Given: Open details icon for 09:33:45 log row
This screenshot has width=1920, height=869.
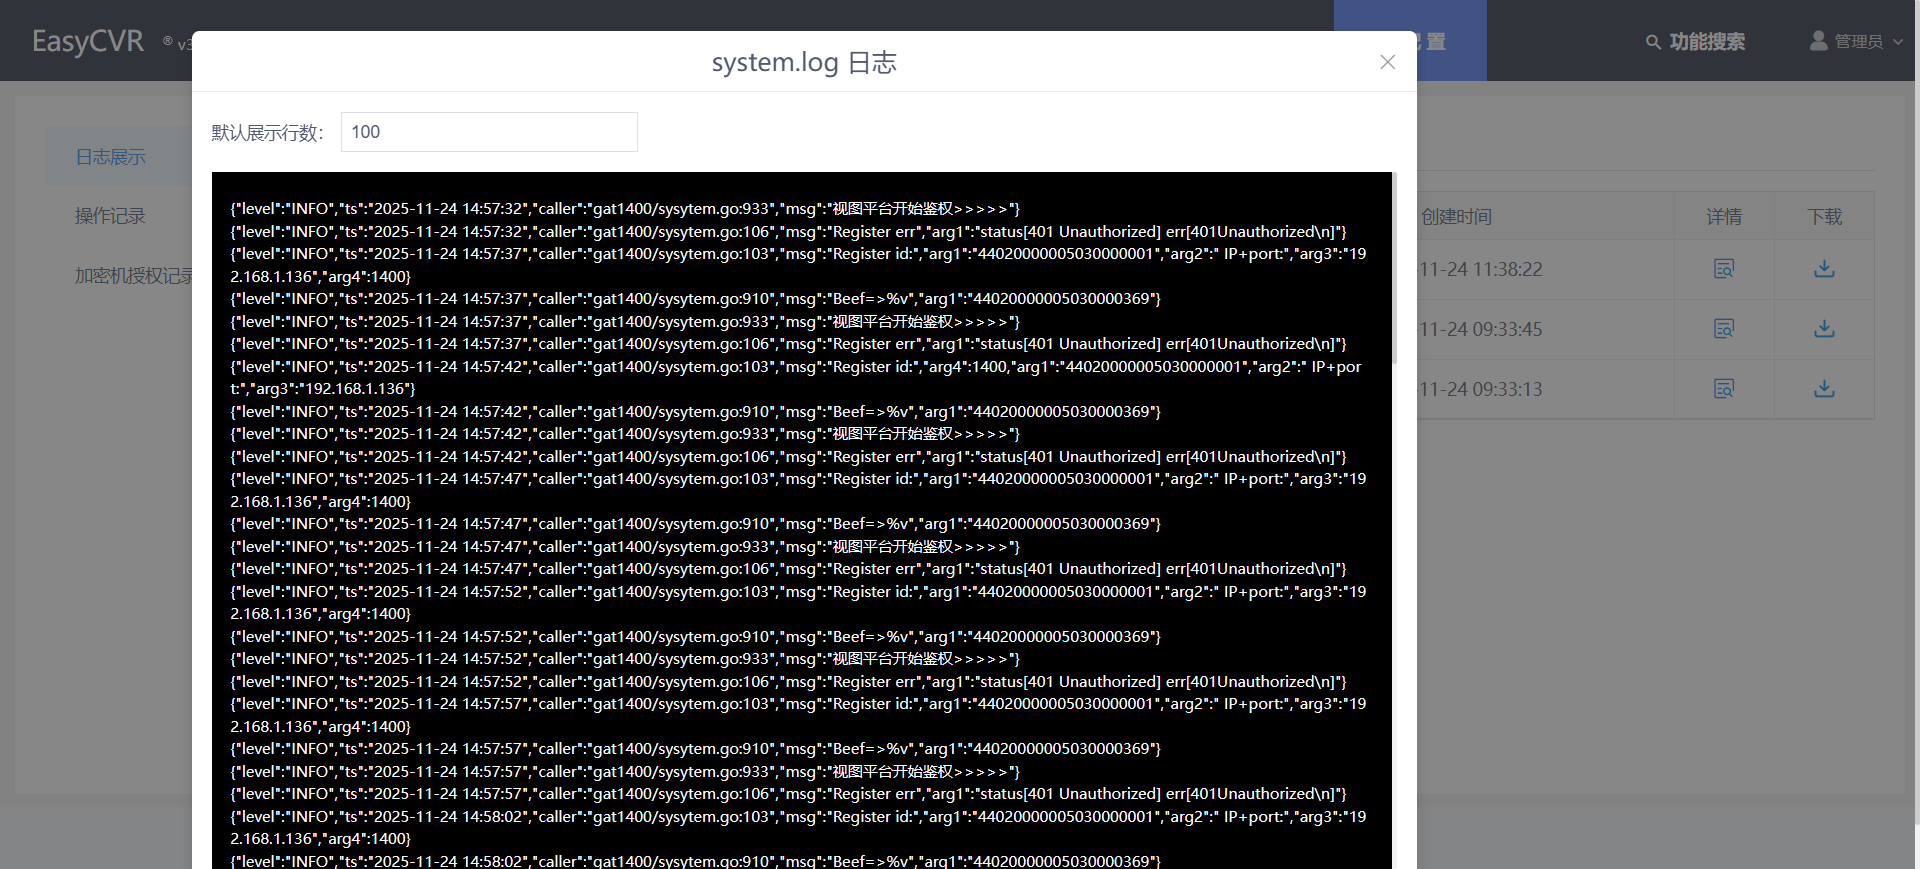Looking at the screenshot, I should (1723, 329).
